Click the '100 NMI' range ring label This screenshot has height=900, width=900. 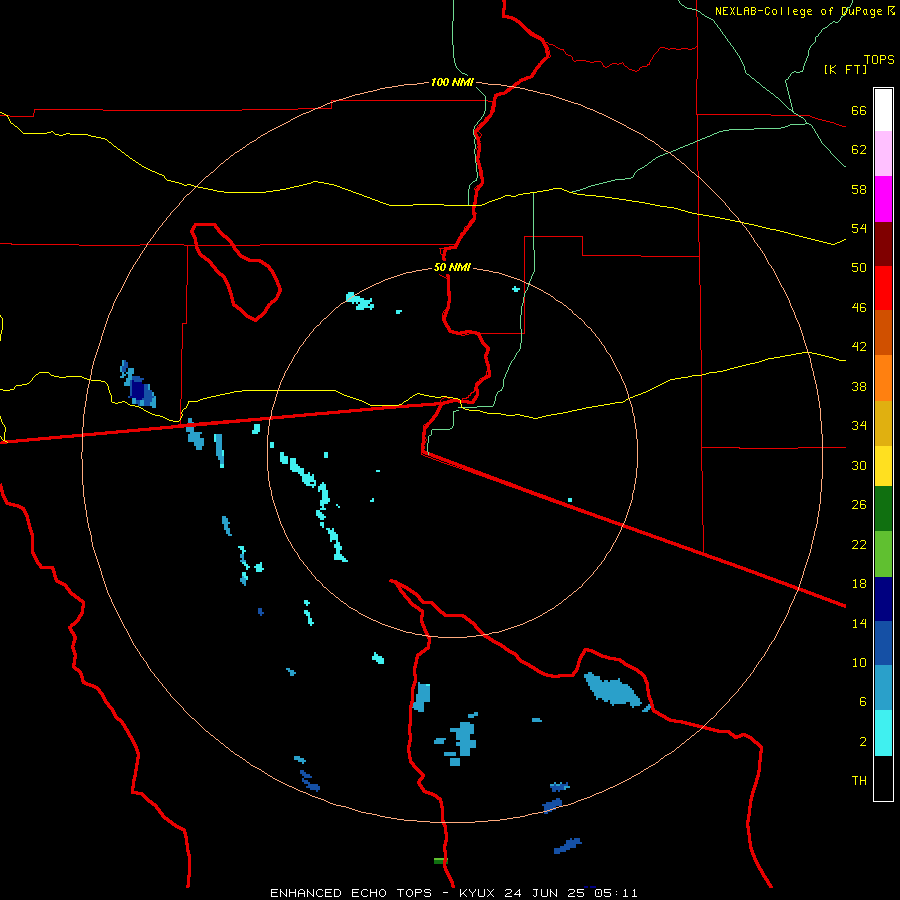452,82
